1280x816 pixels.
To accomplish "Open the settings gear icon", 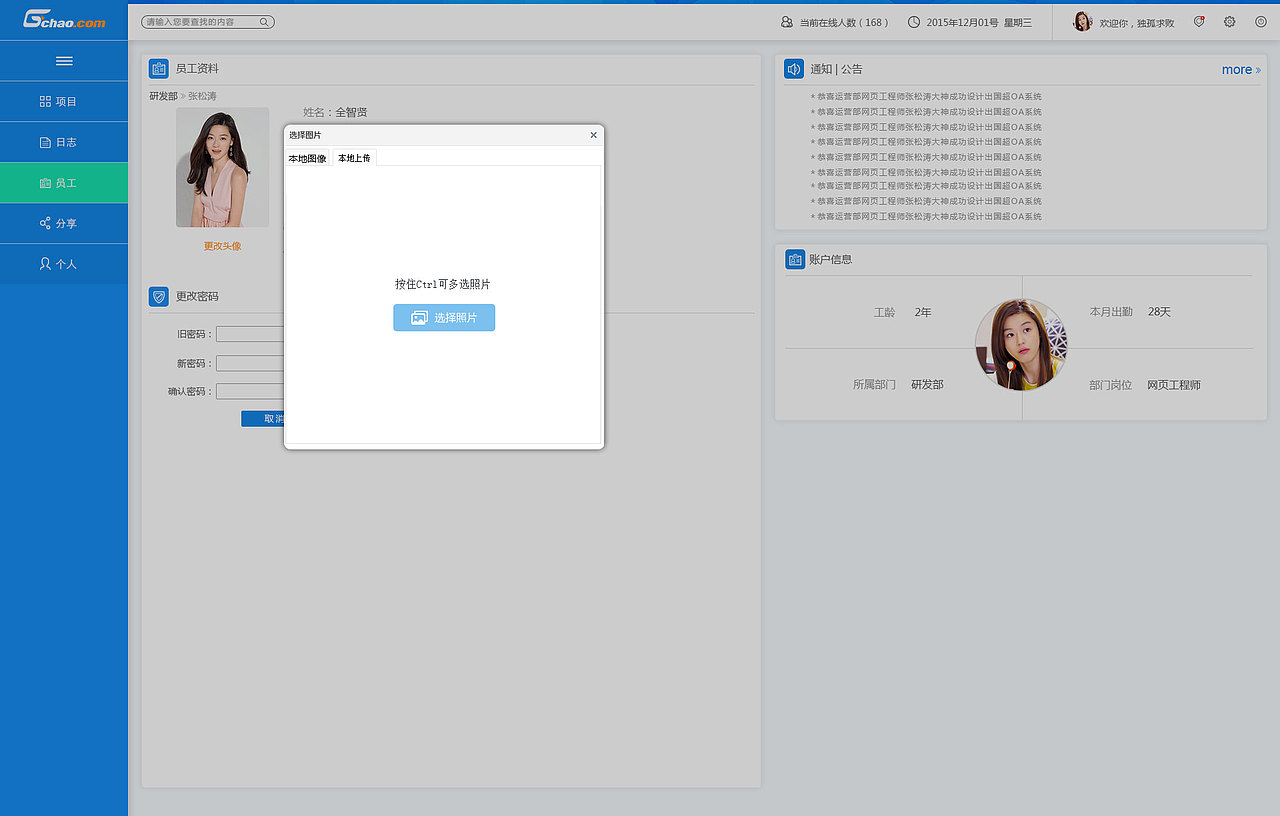I will [x=1230, y=22].
